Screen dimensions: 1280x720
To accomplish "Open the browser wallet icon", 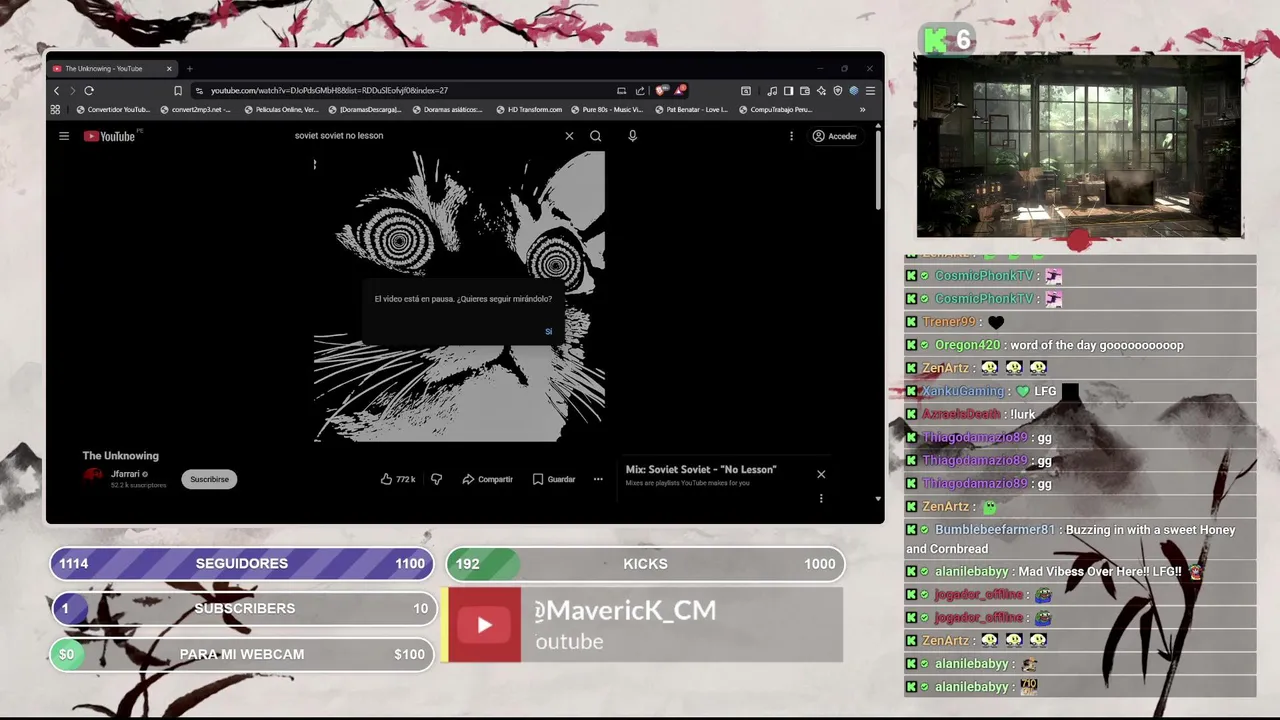I will click(805, 90).
